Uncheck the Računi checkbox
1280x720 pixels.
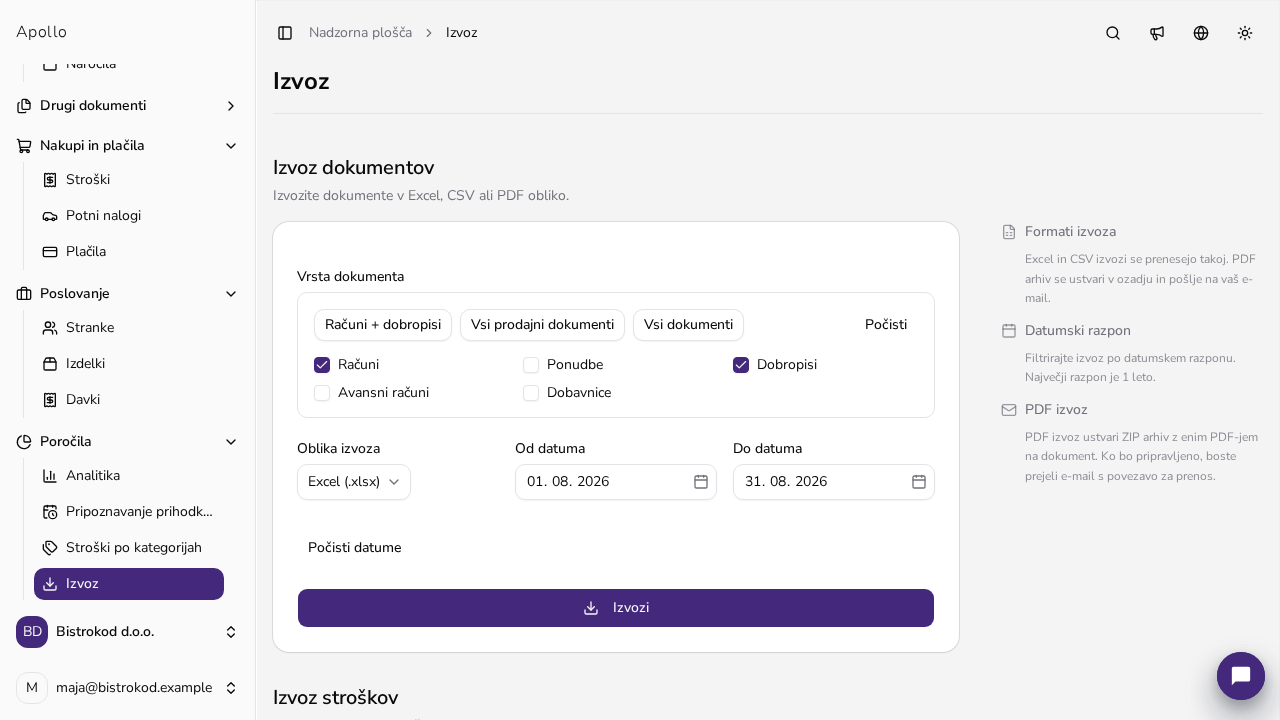click(x=322, y=365)
